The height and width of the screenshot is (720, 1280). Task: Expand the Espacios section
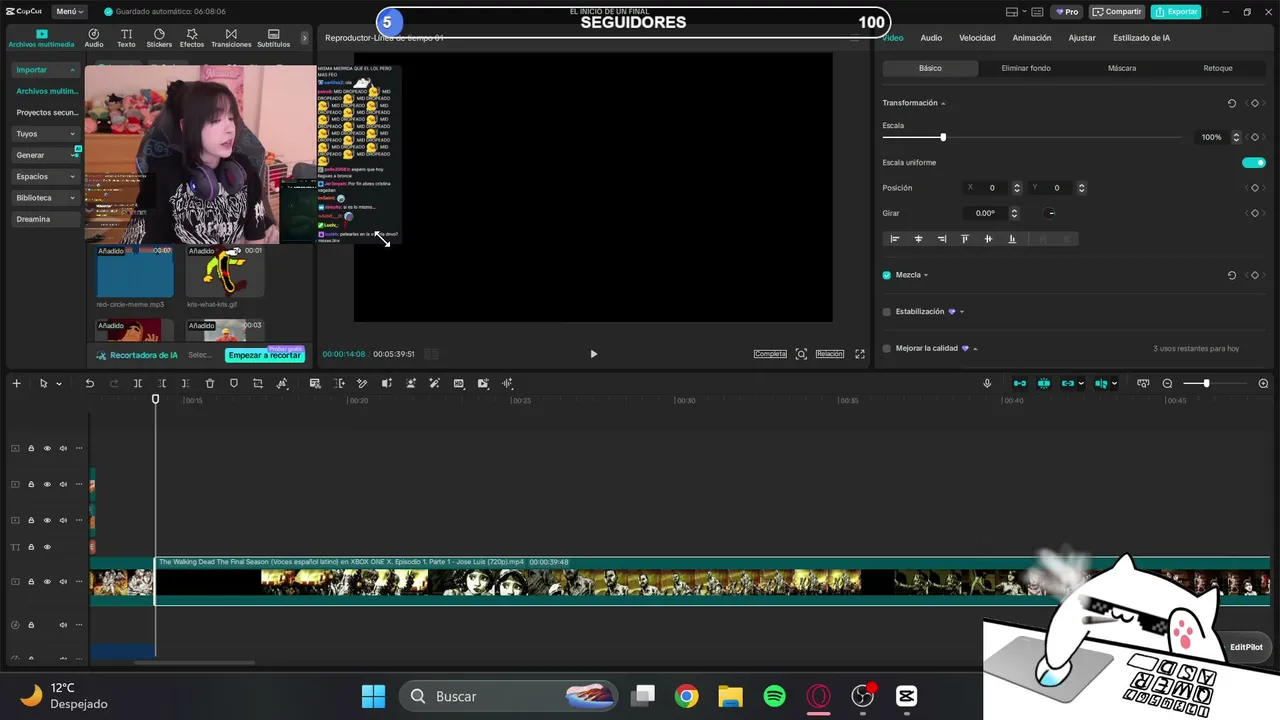[46, 177]
